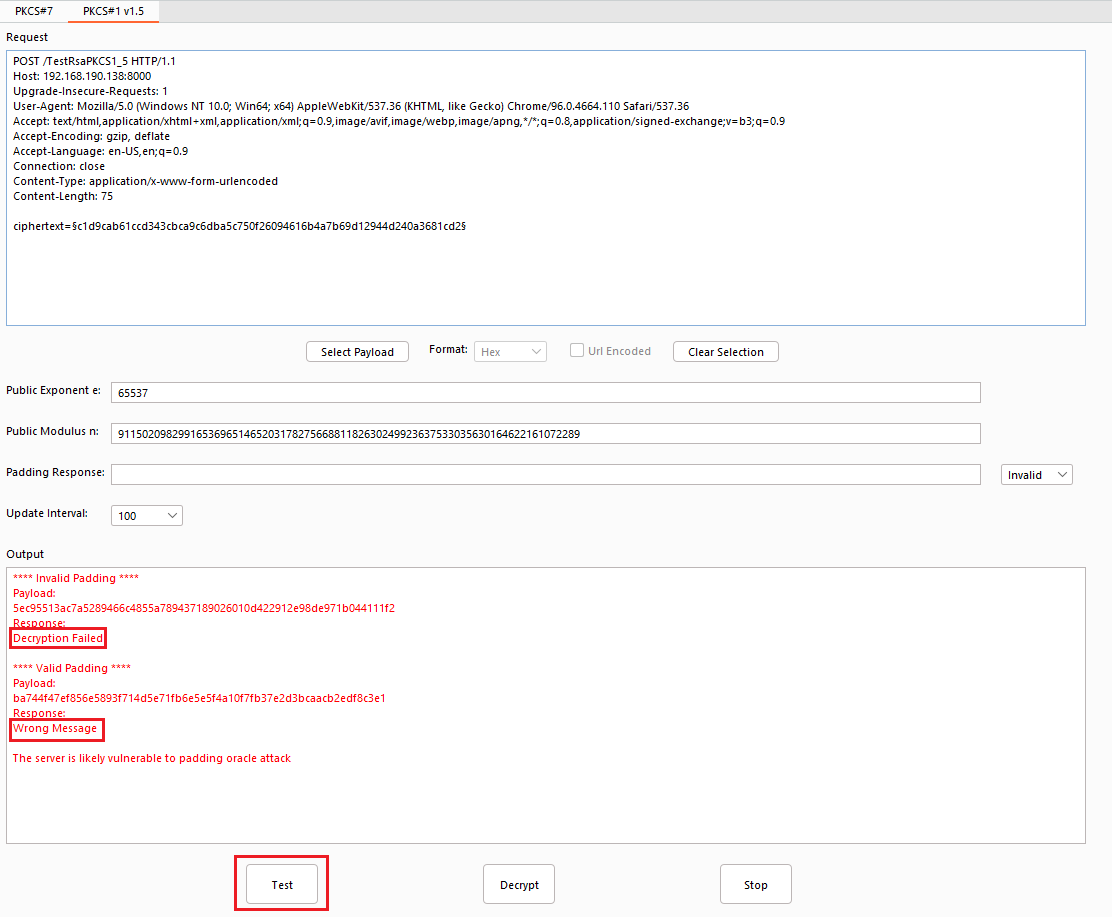
Task: Click the "**** Invalid Padding ****" output line
Action: pos(76,578)
